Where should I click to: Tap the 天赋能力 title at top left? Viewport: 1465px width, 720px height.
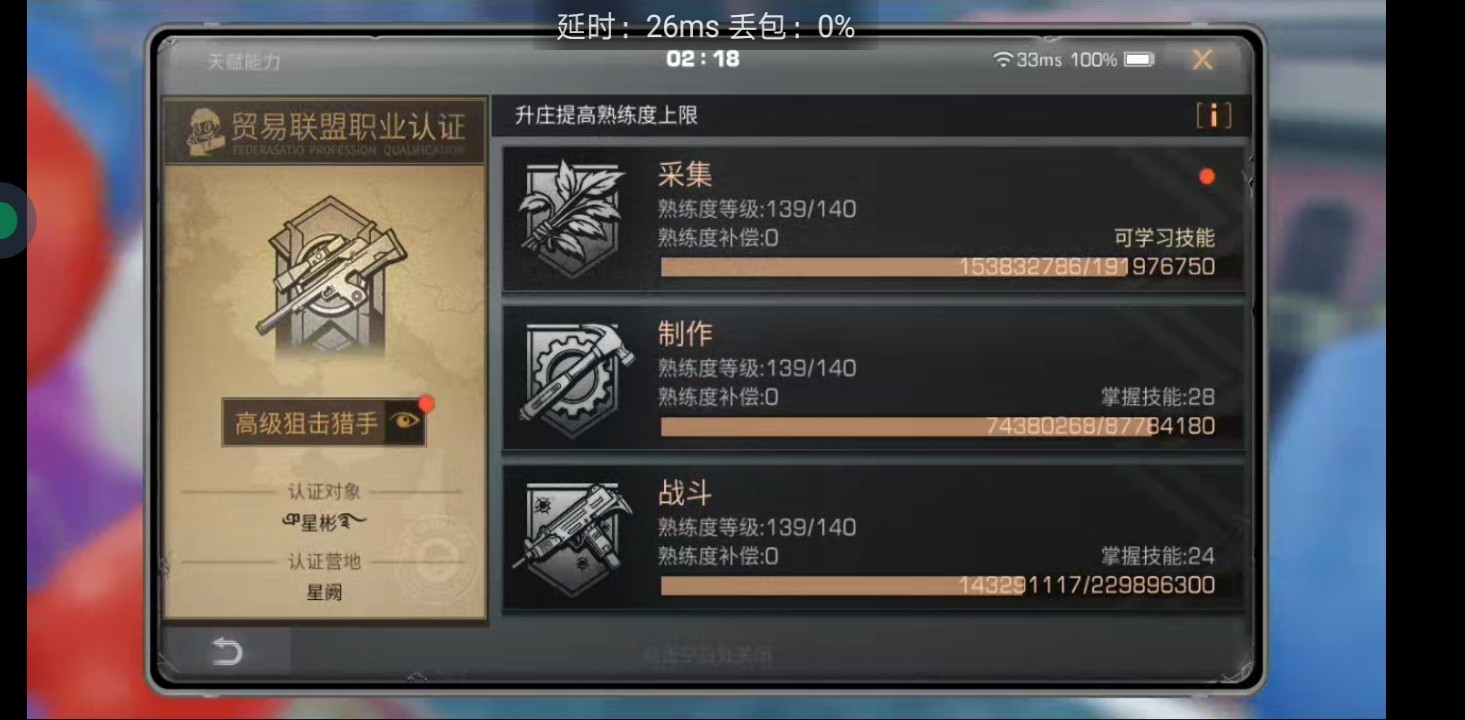click(243, 61)
